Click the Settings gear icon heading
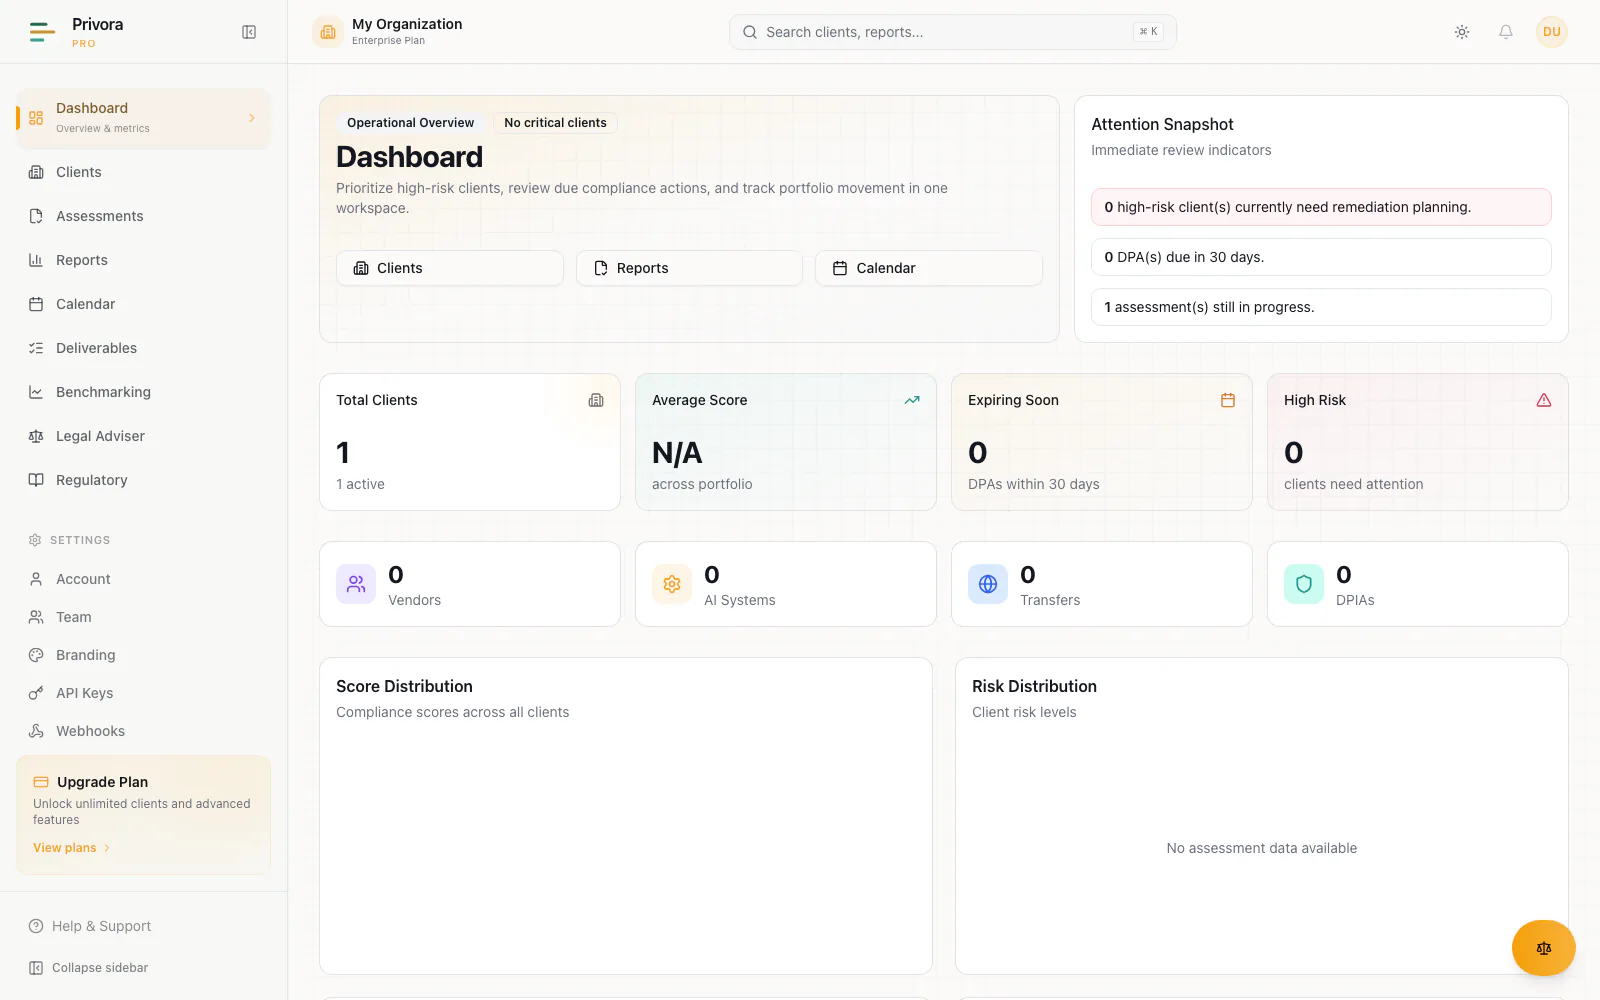 pos(35,540)
